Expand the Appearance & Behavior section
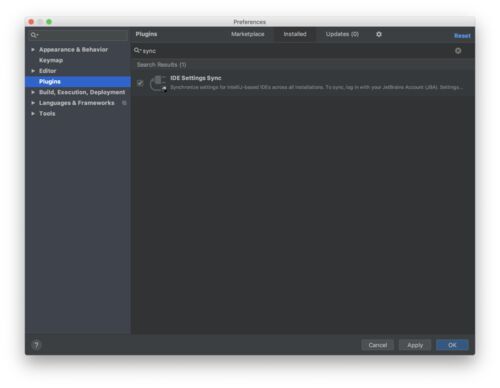The width and height of the screenshot is (500, 388). [33, 50]
